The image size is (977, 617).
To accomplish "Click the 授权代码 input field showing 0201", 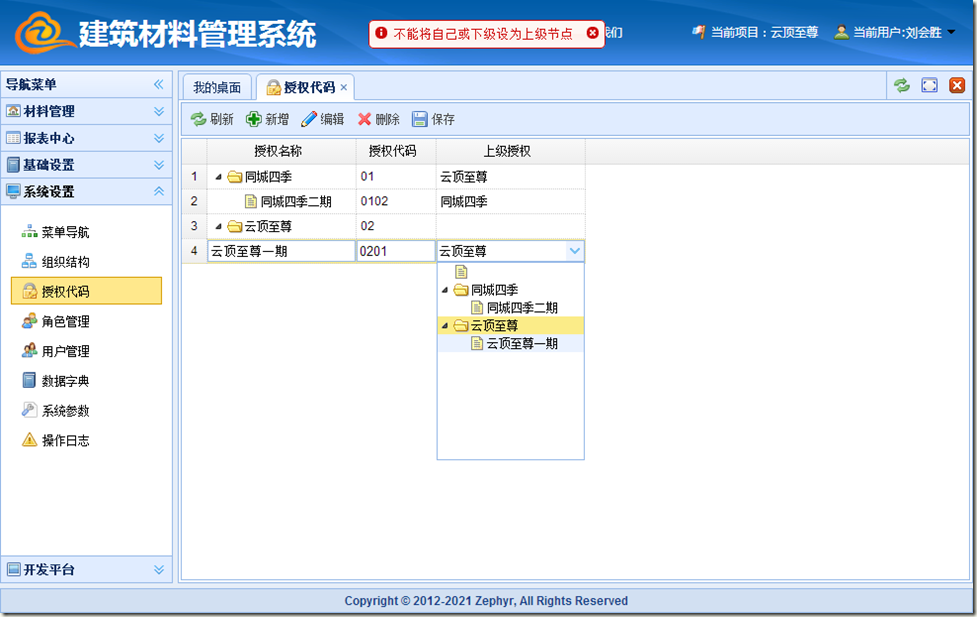I will click(395, 251).
